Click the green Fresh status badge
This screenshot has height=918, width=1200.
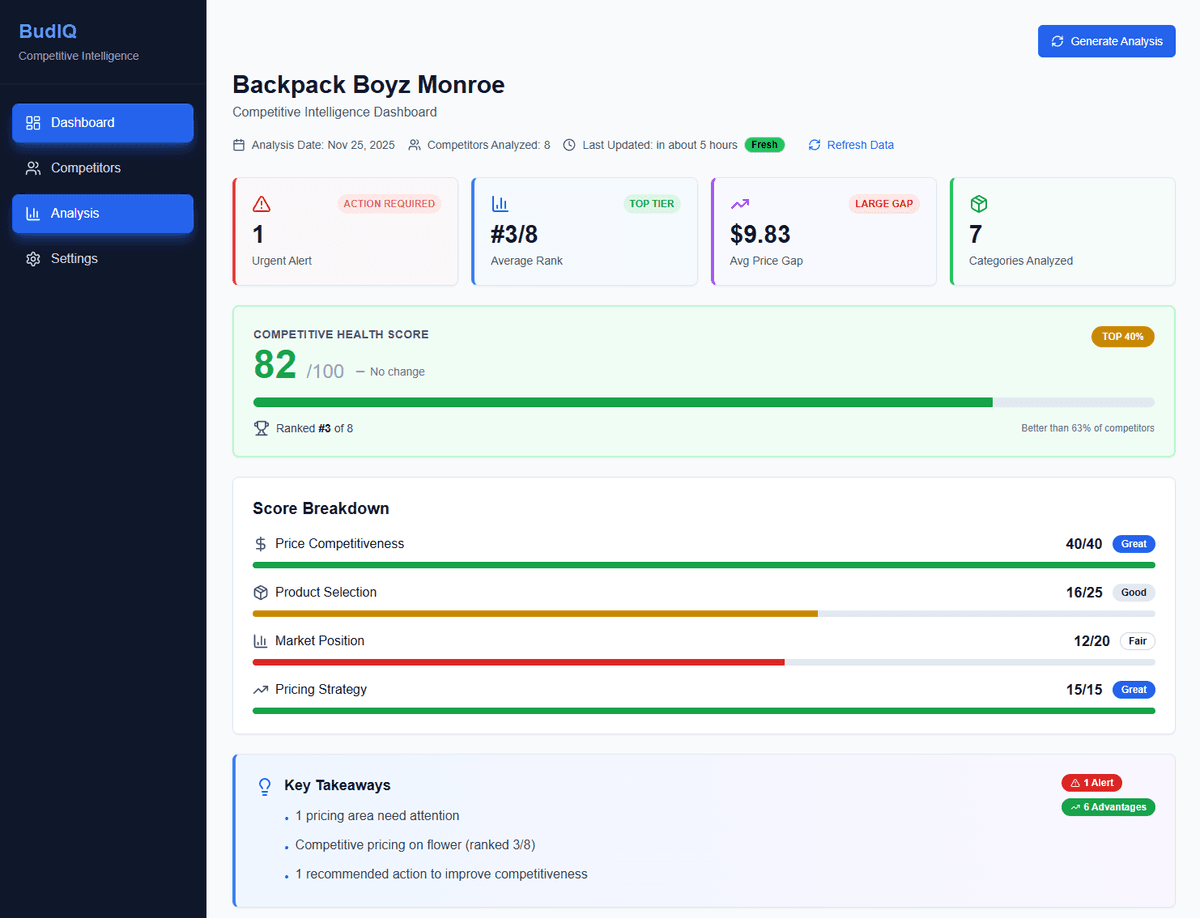pos(764,144)
